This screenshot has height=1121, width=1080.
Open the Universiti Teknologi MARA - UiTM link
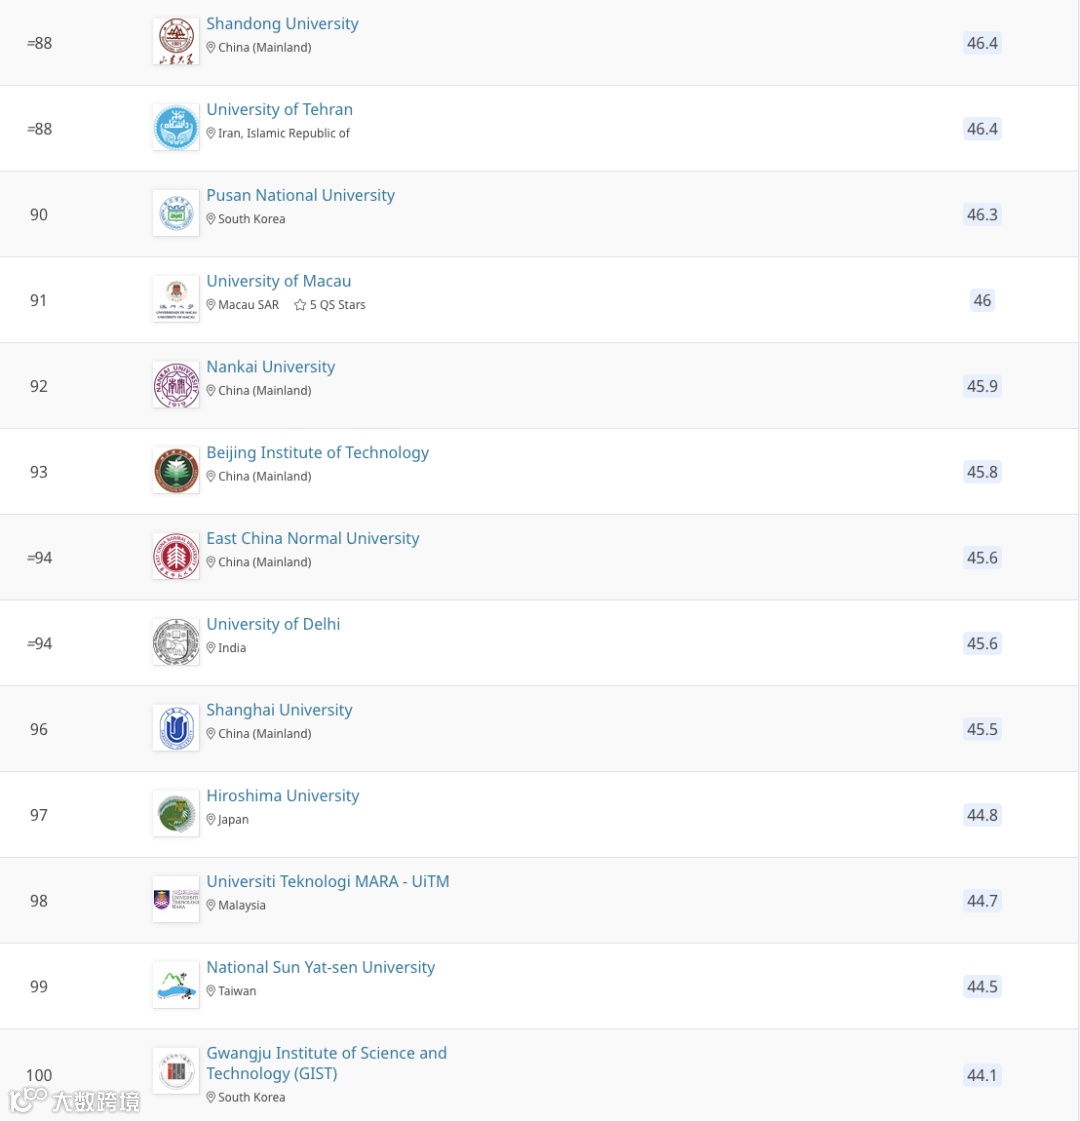click(x=327, y=882)
